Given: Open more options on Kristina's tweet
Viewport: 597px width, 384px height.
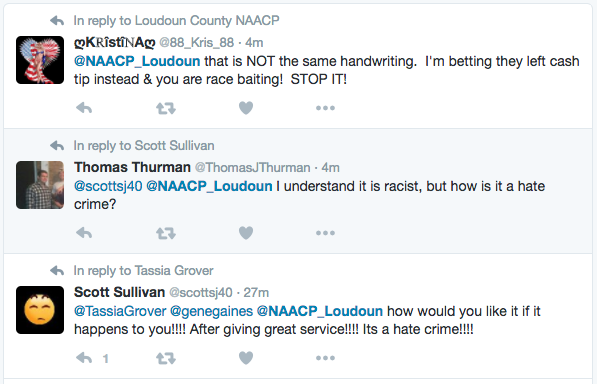Looking at the screenshot, I should point(325,108).
